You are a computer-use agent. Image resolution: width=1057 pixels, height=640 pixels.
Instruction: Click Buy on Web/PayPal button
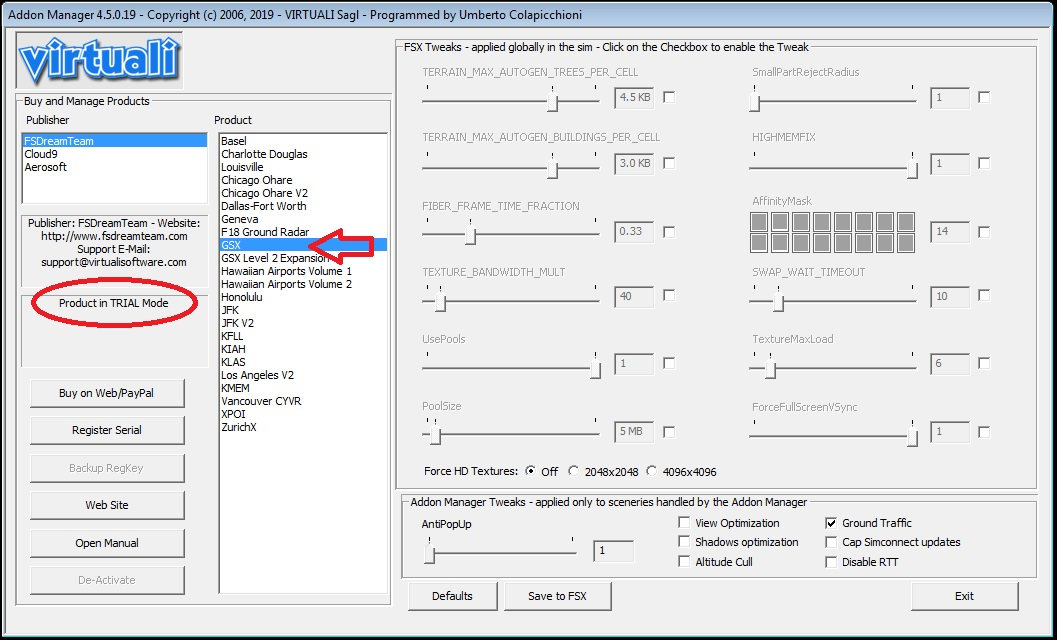pos(107,393)
